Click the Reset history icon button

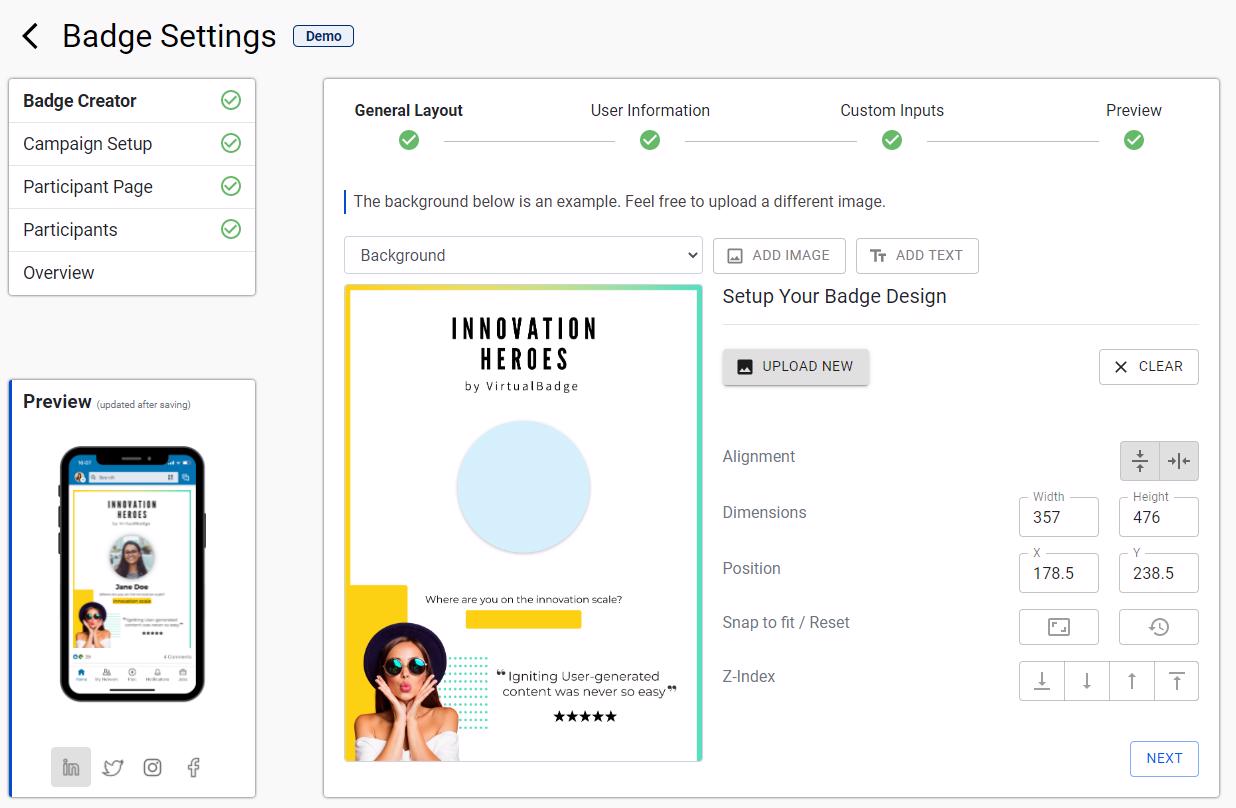coord(1158,627)
